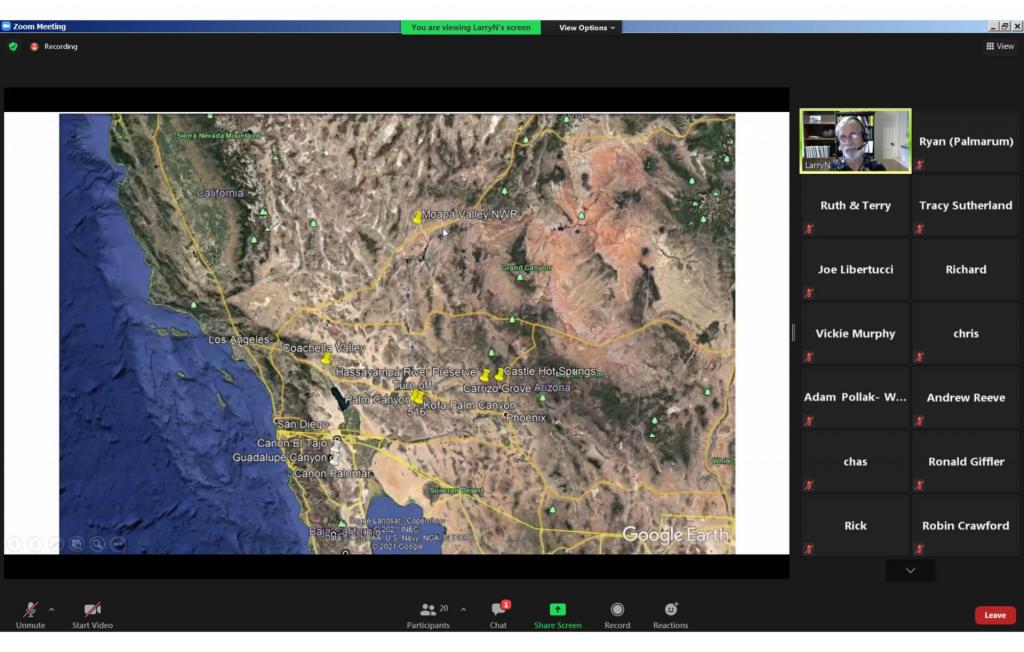Image resolution: width=1024 pixels, height=652 pixels.
Task: Open the Chat panel
Action: point(498,610)
